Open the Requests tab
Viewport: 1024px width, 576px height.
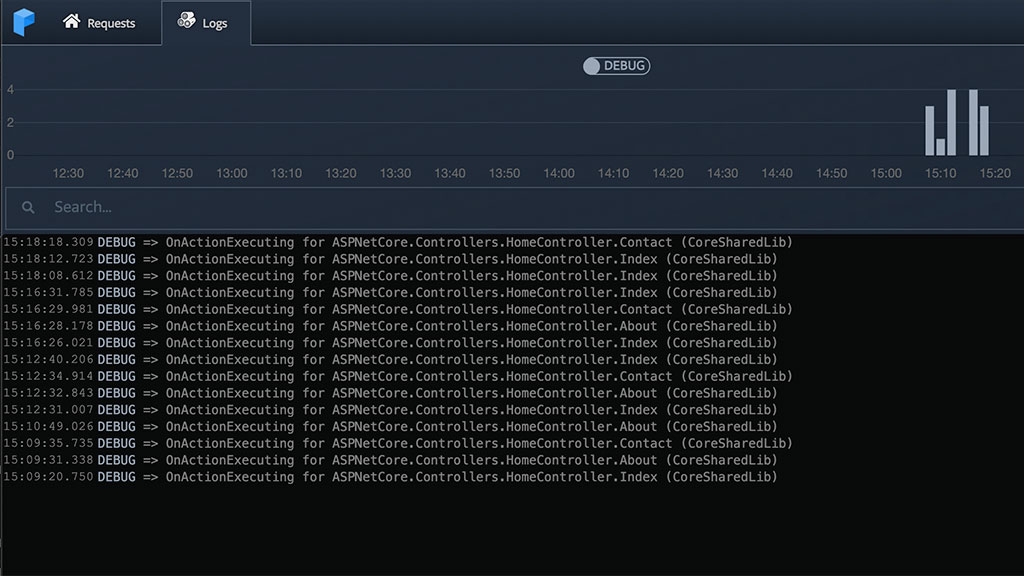99,23
